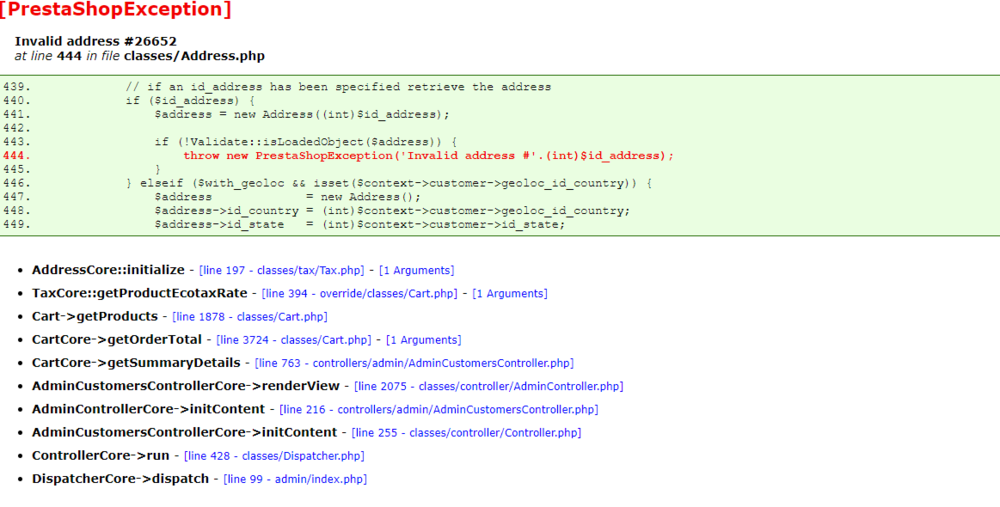1000x507 pixels.
Task: Click code line 439 comment about id_address
Action: [338, 87]
